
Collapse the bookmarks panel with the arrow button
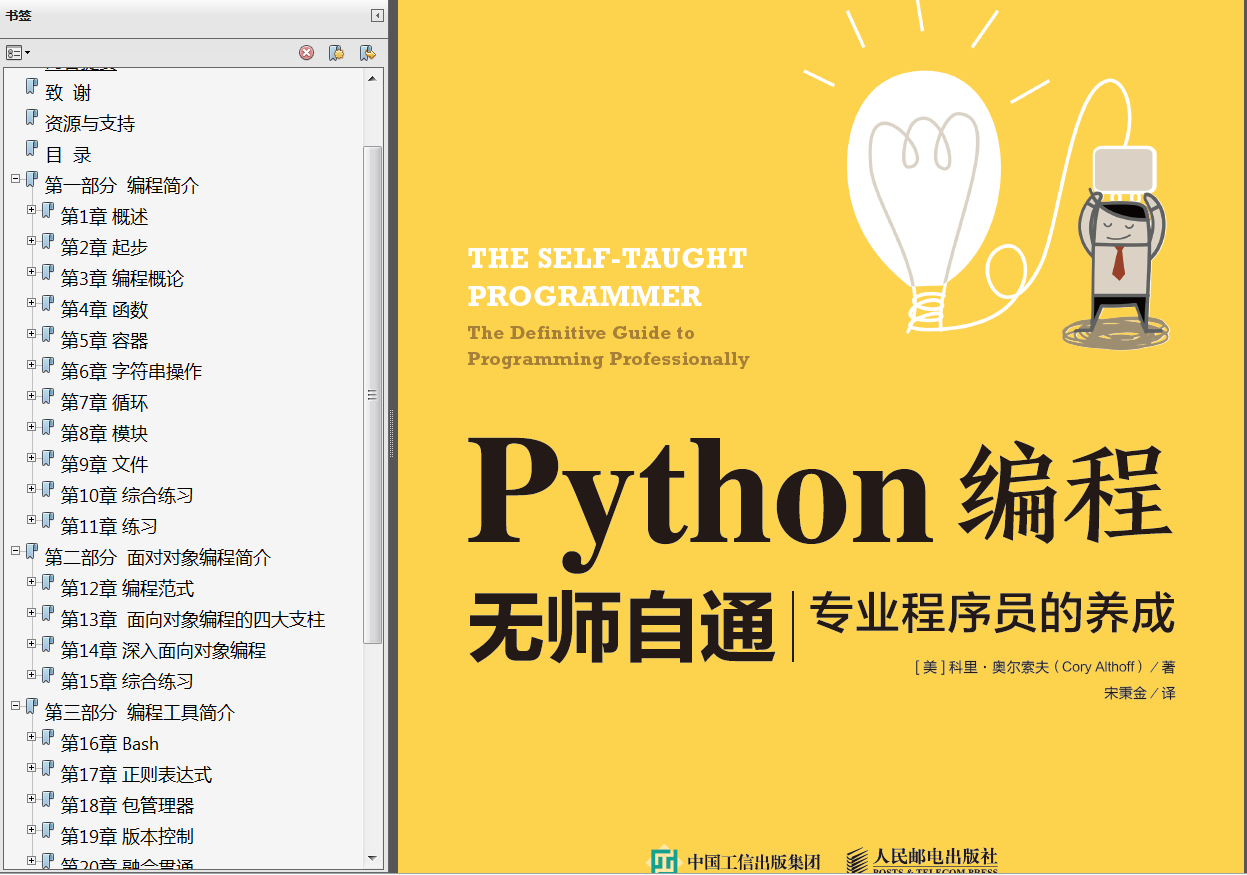coord(376,16)
